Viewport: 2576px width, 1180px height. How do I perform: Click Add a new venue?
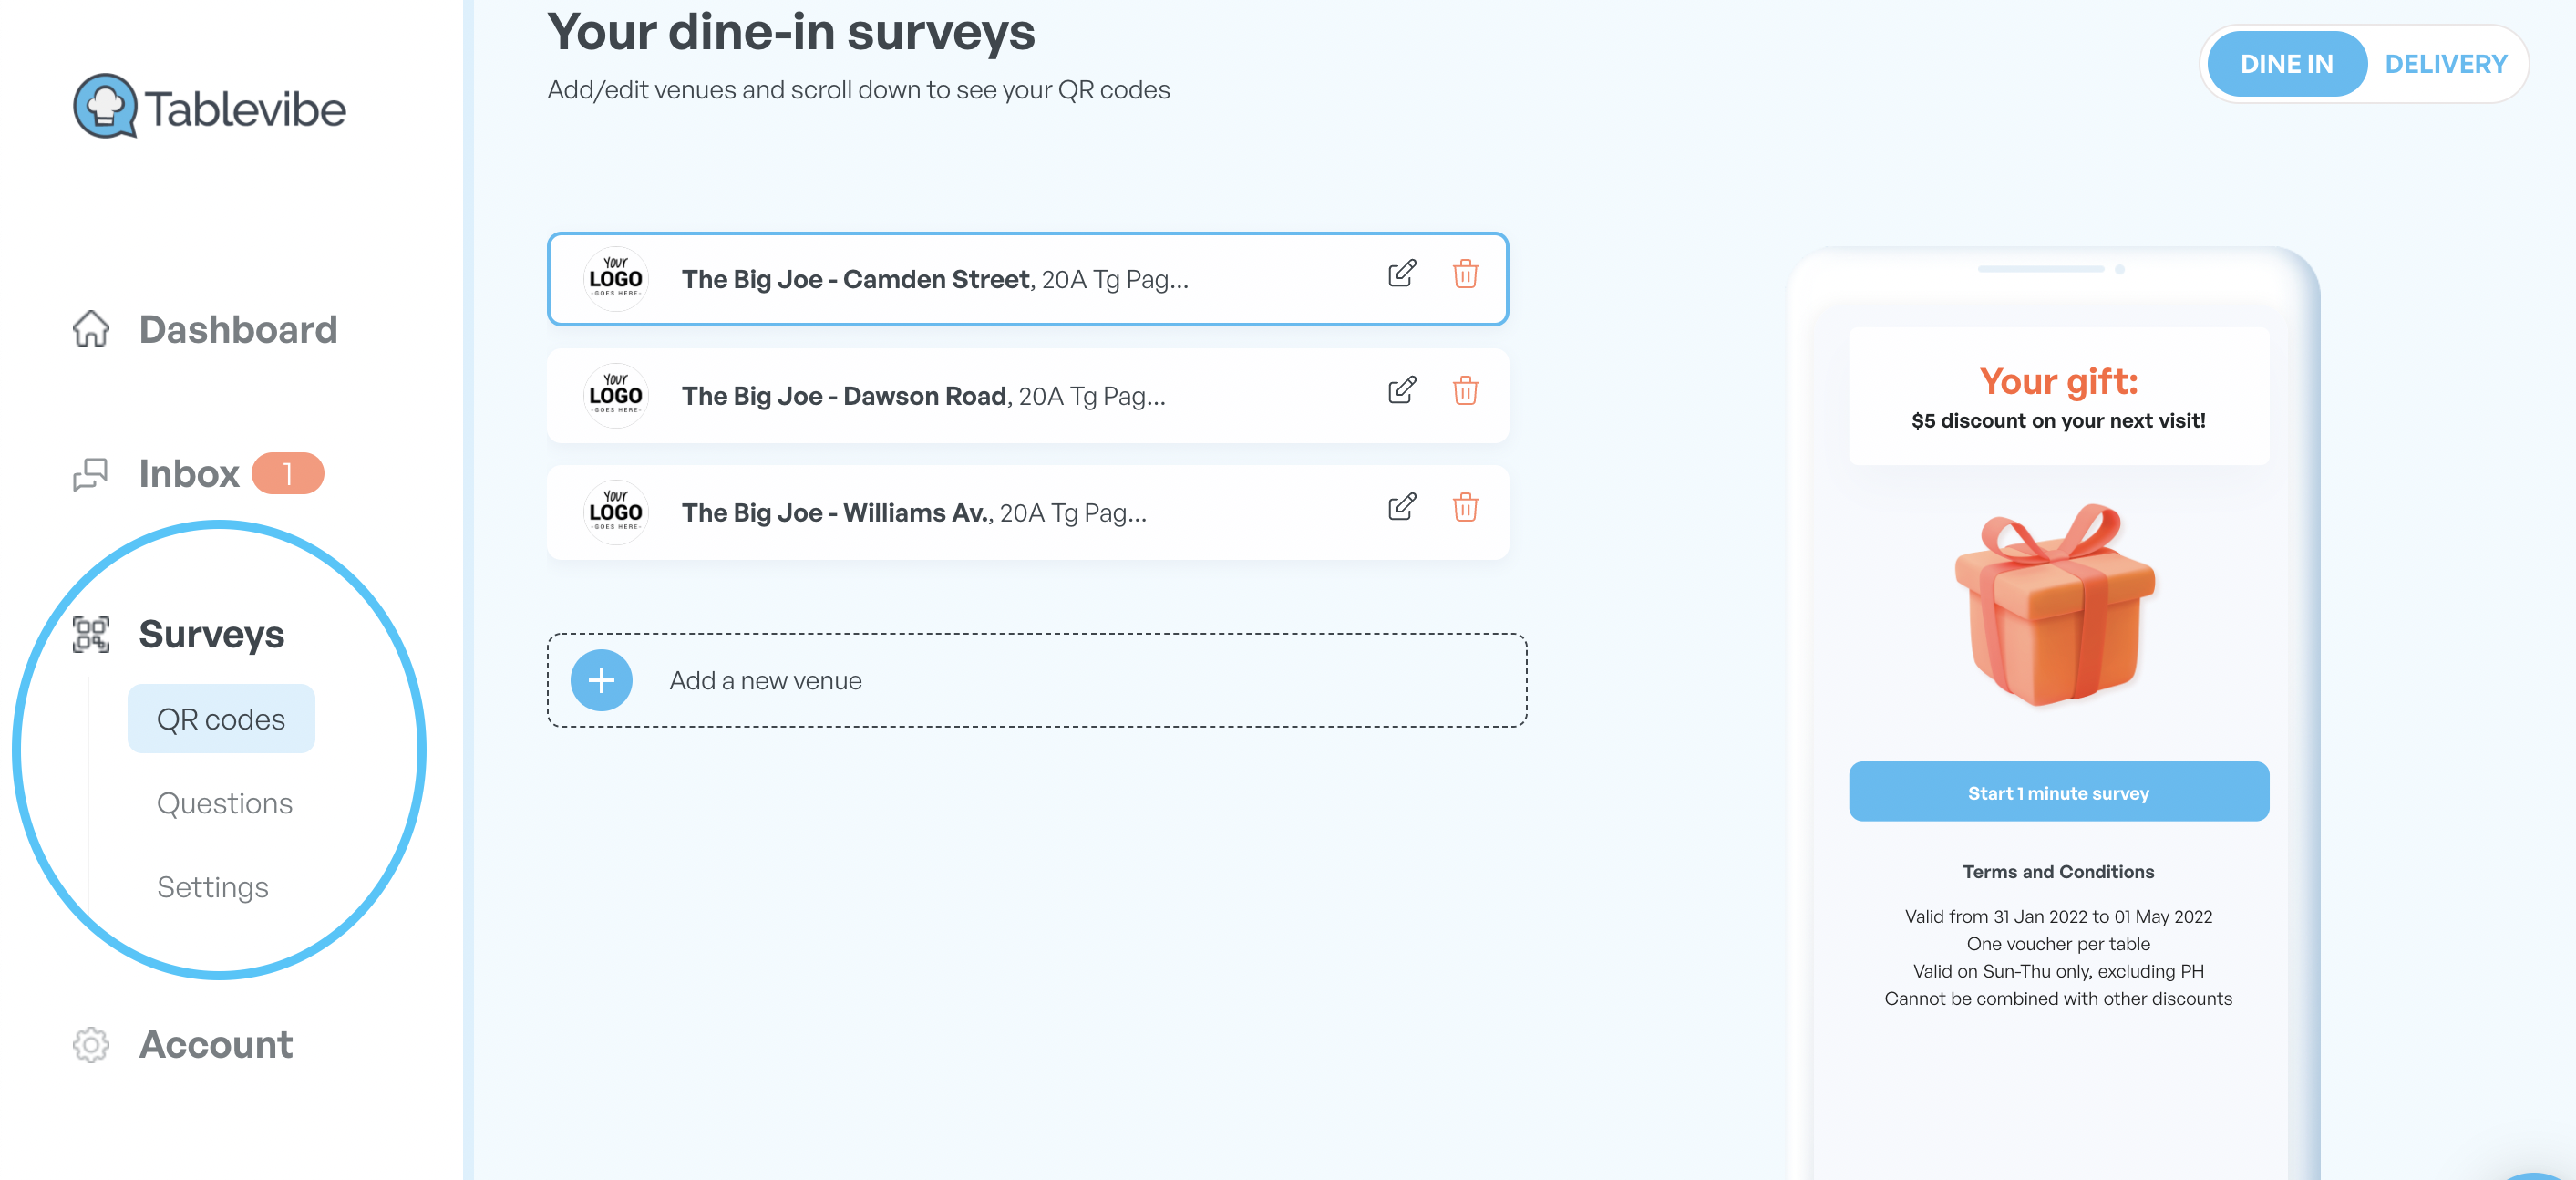click(1036, 680)
